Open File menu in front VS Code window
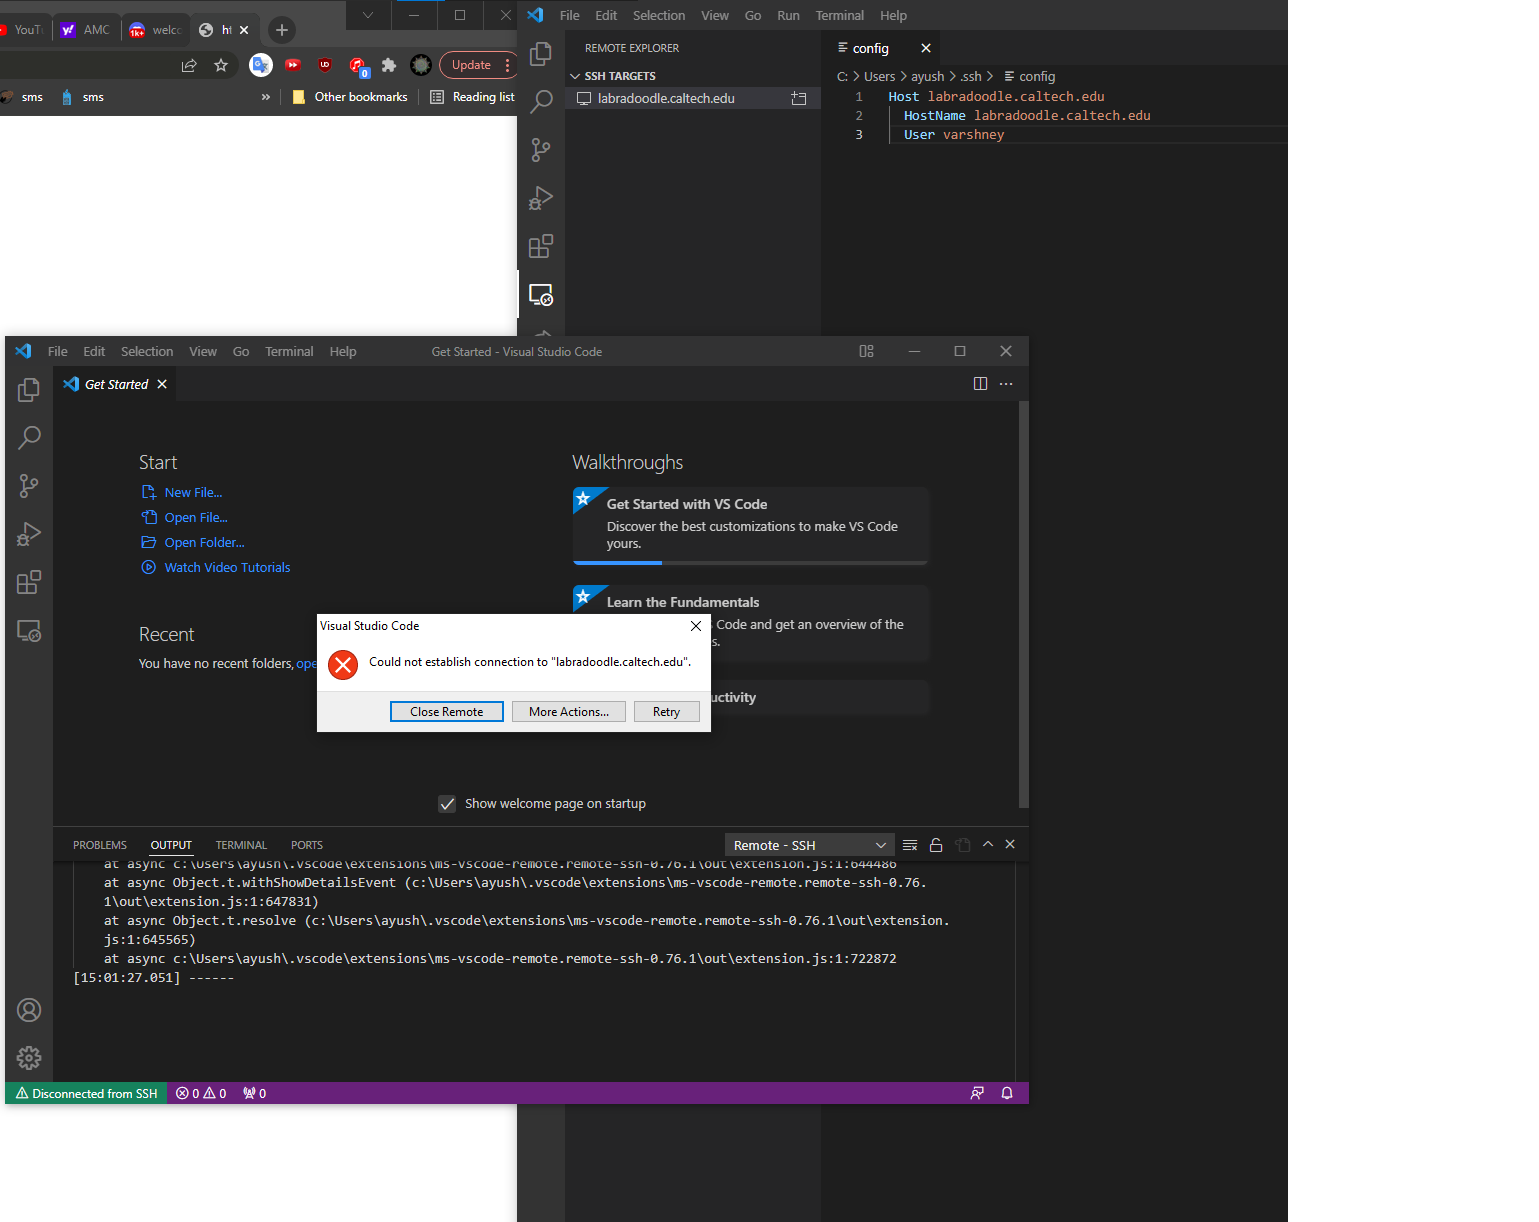This screenshot has width=1539, height=1222. [58, 351]
